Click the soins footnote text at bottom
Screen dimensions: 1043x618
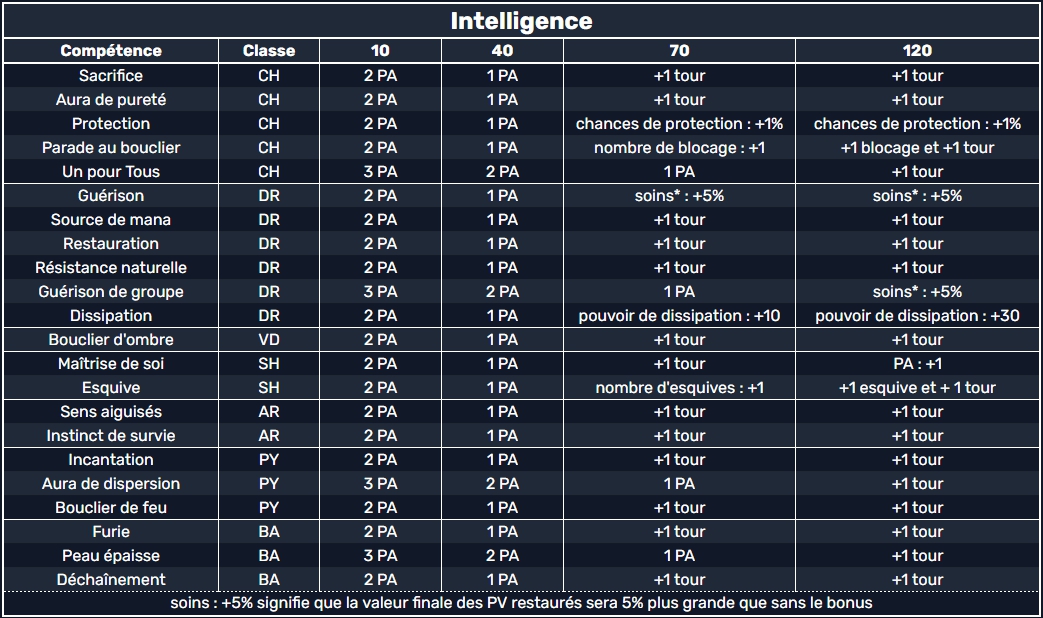521,603
